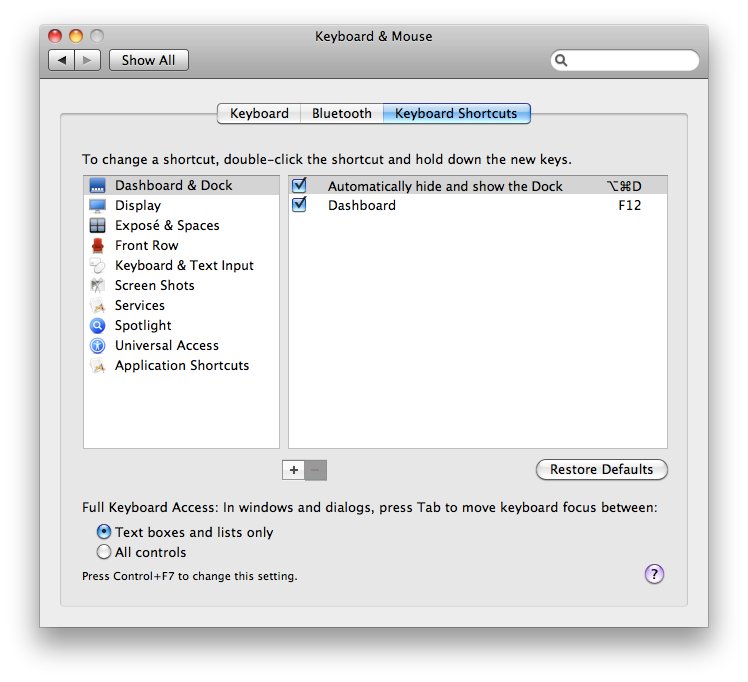Add a shortcut with the plus button

point(294,470)
